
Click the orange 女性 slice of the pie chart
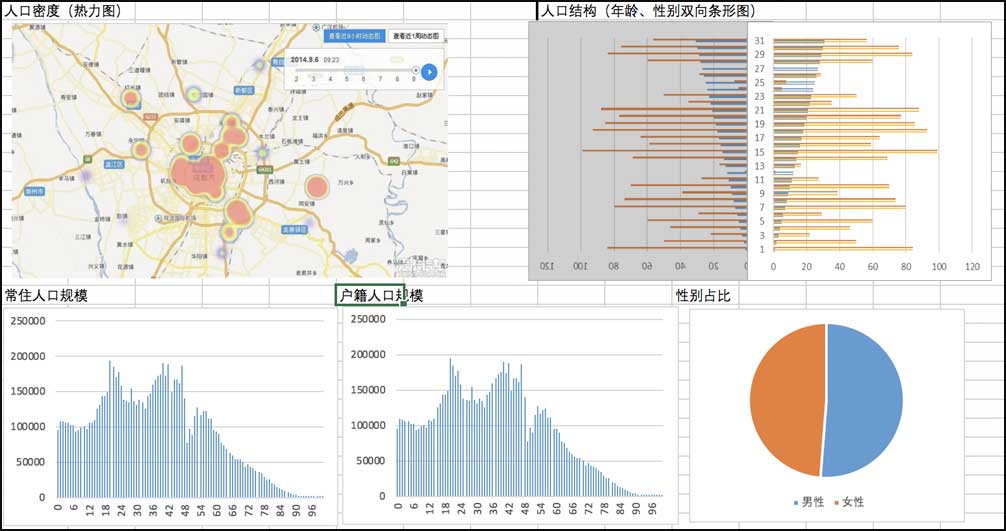pyautogui.click(x=785, y=400)
